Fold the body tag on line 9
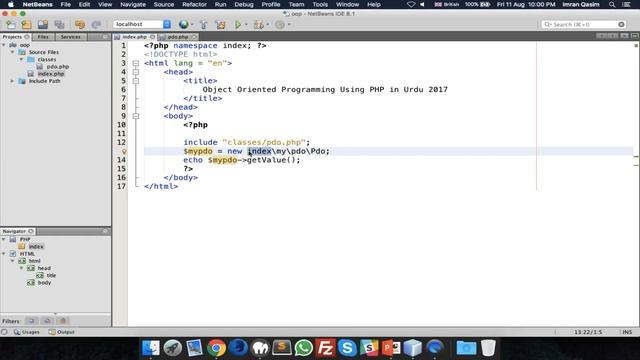 (136, 116)
